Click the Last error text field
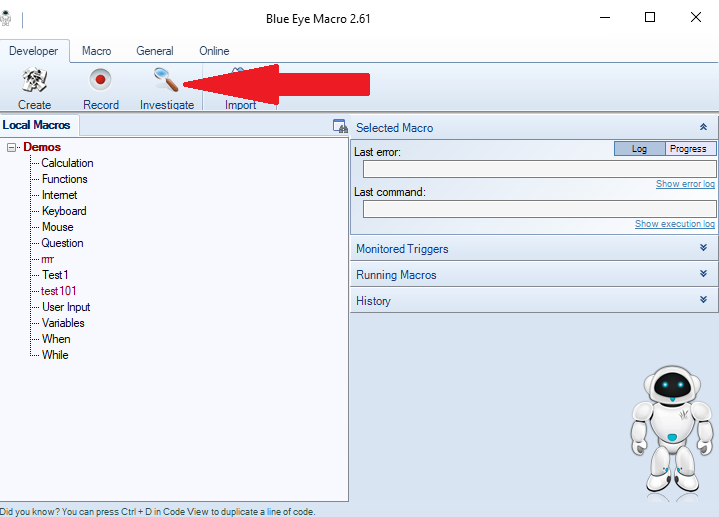 539,169
